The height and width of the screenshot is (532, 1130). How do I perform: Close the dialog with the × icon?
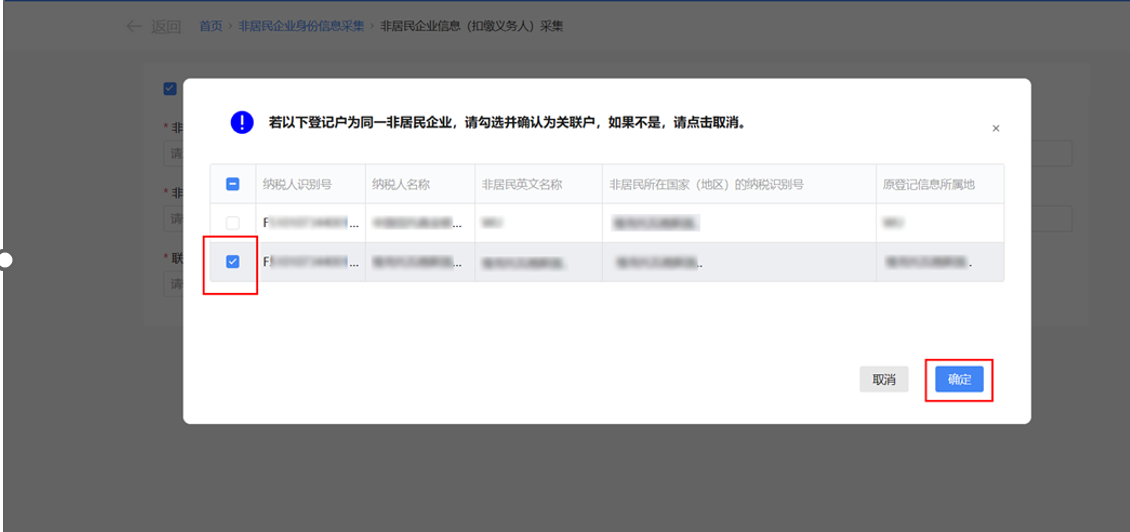995,129
